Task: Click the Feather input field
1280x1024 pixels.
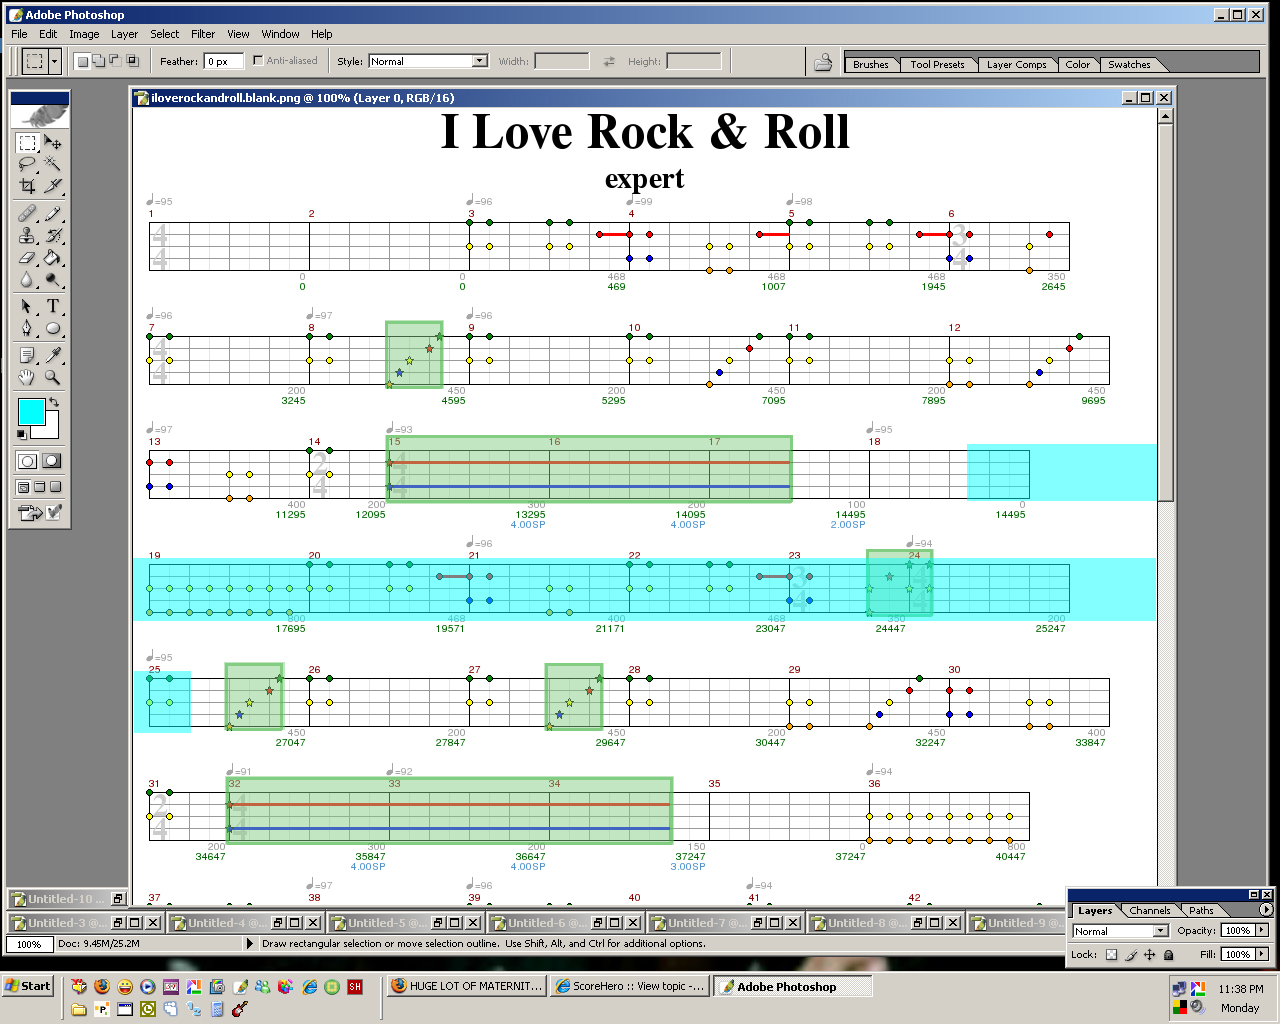Action: 223,61
